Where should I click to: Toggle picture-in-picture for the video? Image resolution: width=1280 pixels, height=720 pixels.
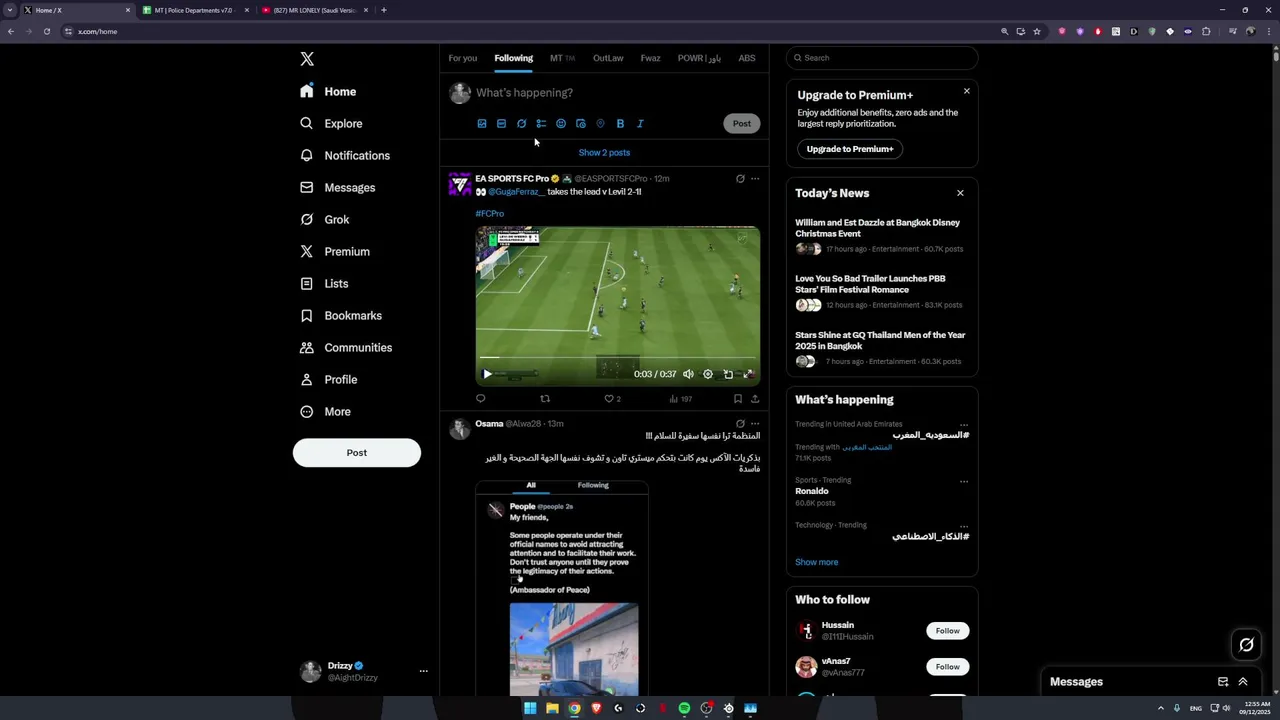point(728,374)
